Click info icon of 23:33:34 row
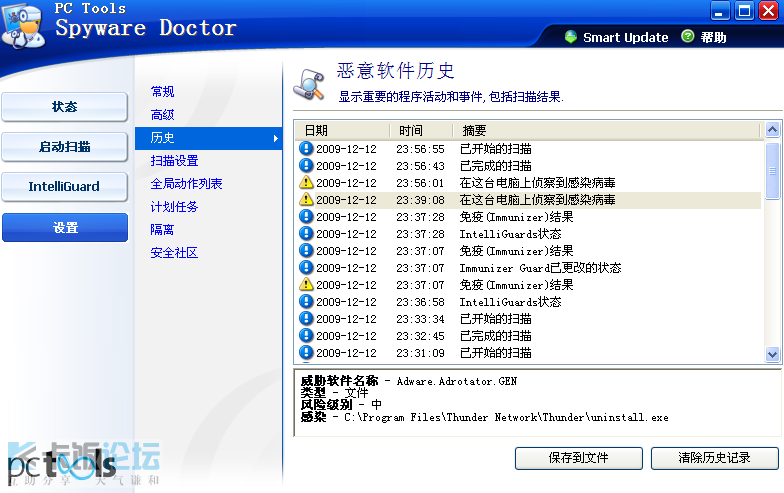Image resolution: width=784 pixels, height=493 pixels. coord(306,318)
